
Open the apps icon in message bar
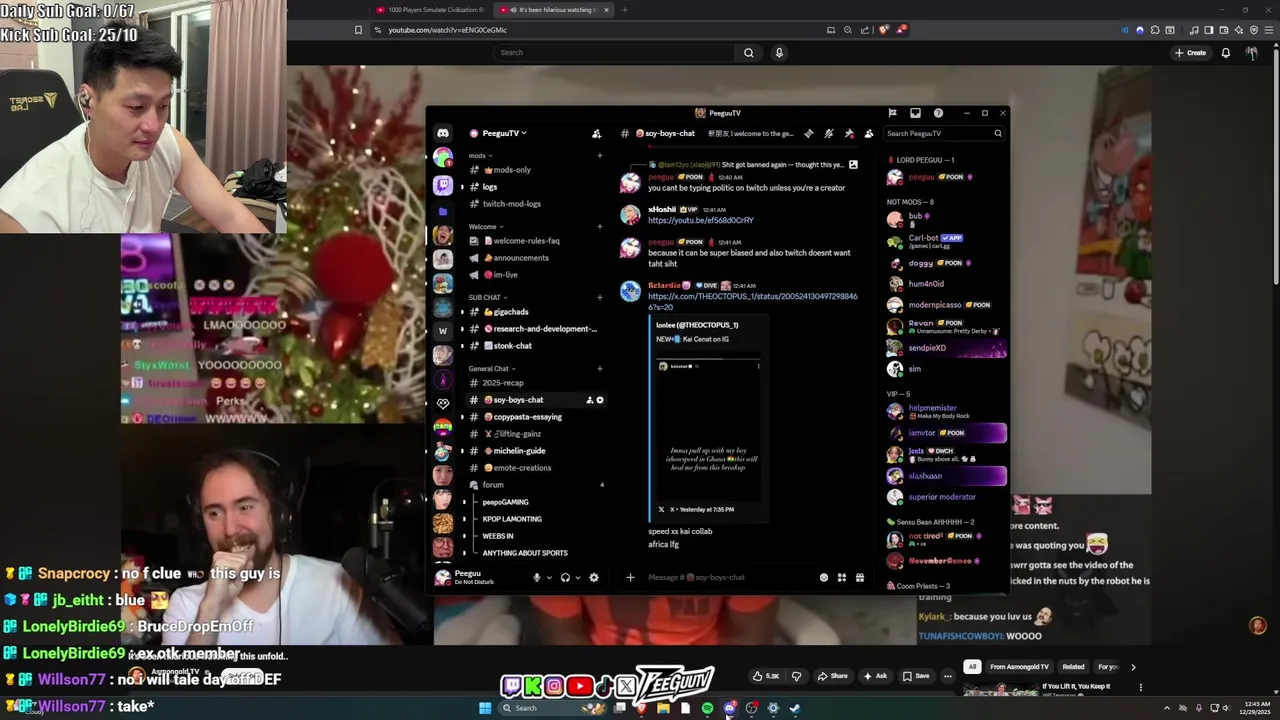click(842, 577)
